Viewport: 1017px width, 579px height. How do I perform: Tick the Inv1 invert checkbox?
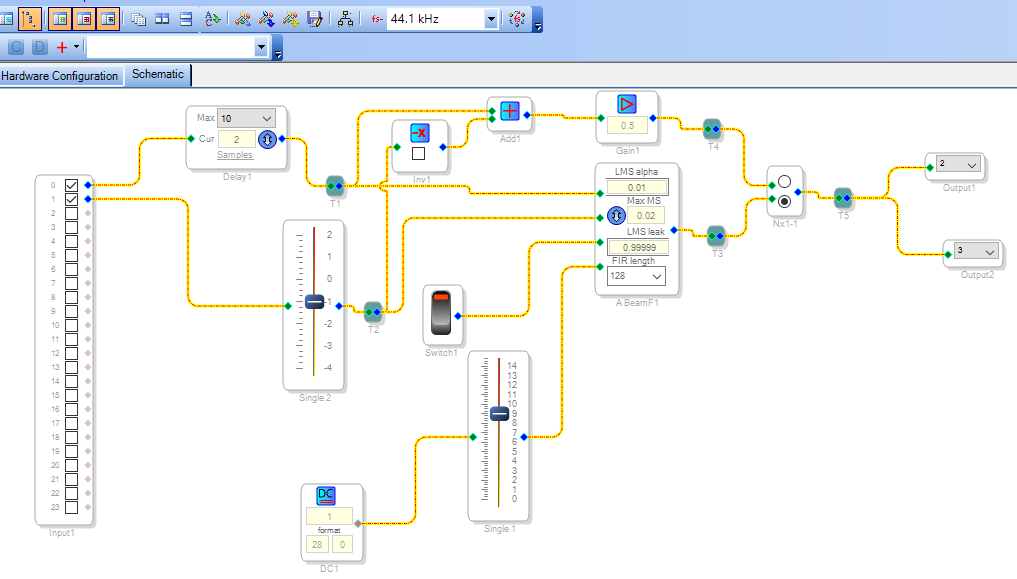tap(418, 154)
